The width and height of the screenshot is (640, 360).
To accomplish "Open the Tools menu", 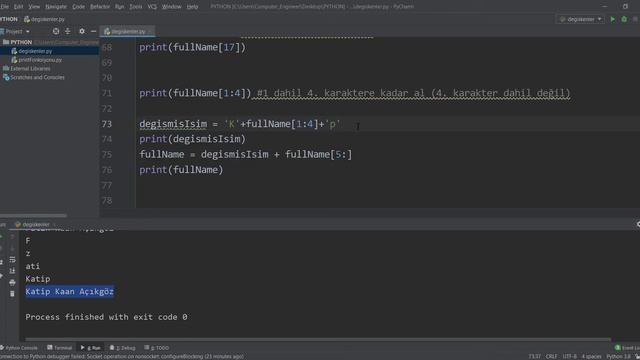I will click(136, 7).
